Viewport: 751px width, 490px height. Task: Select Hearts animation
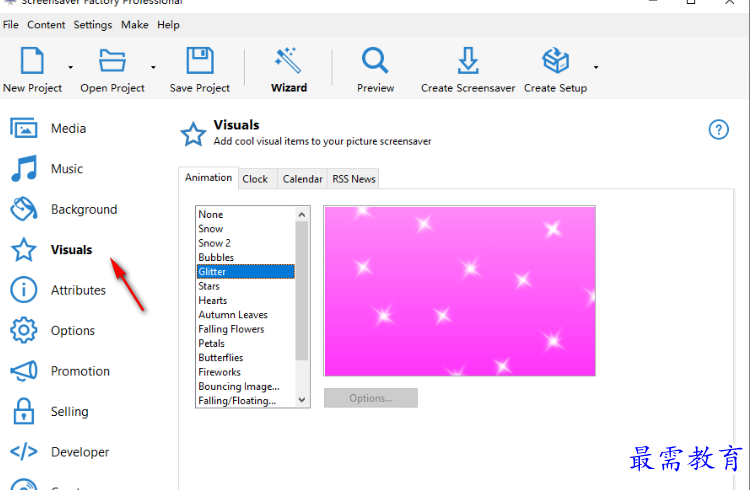click(x=246, y=300)
